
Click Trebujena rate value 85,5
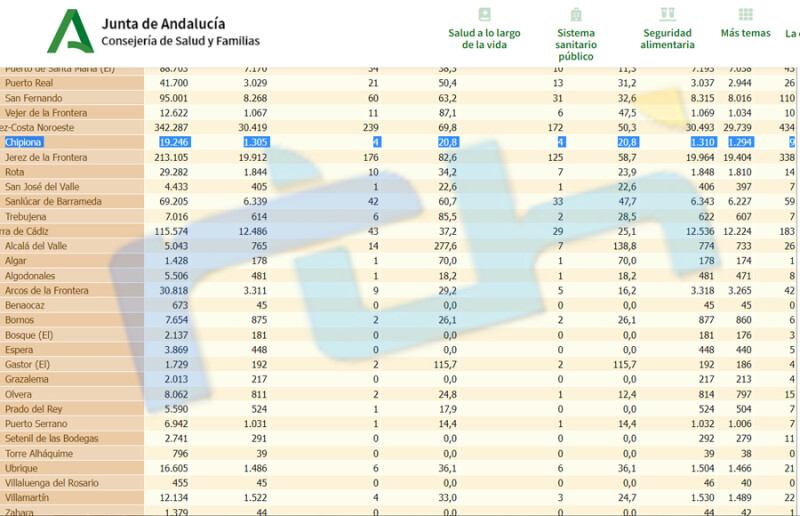447,216
